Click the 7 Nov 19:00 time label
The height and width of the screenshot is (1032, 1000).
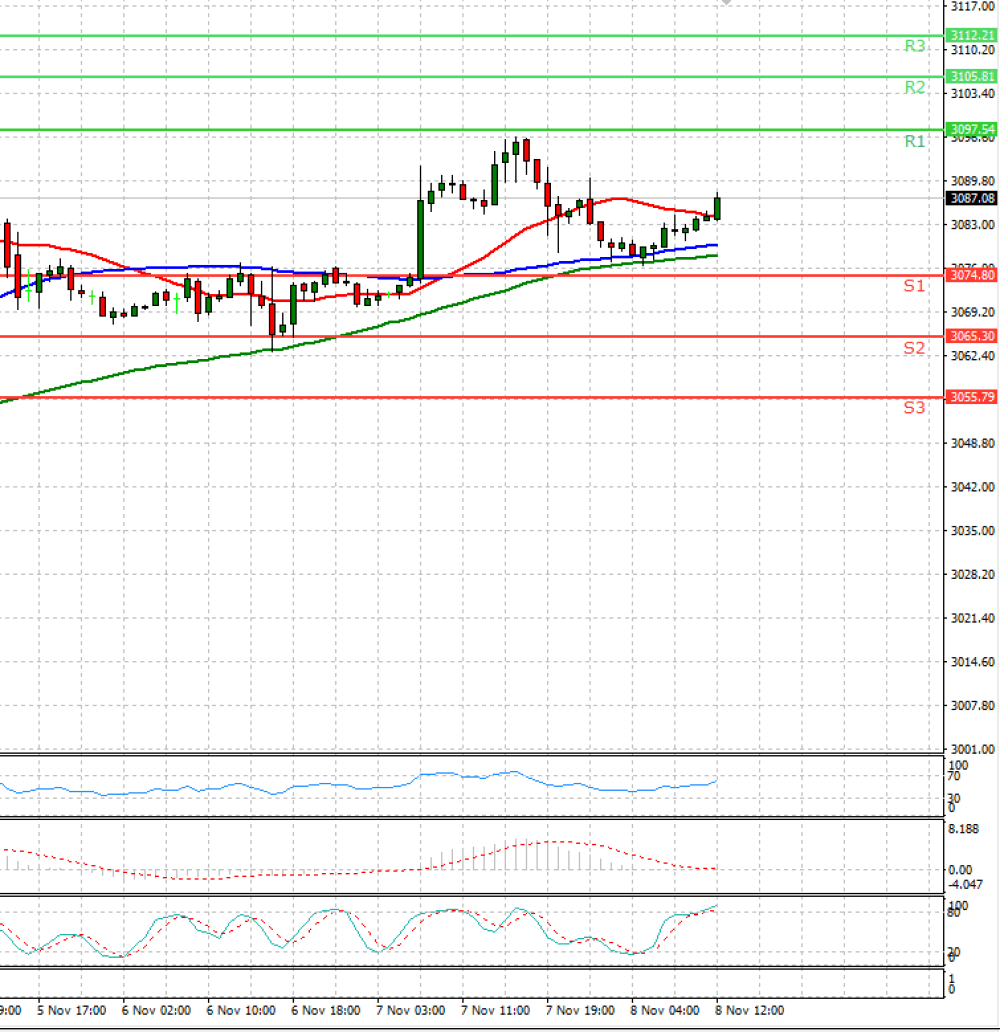click(x=580, y=1010)
